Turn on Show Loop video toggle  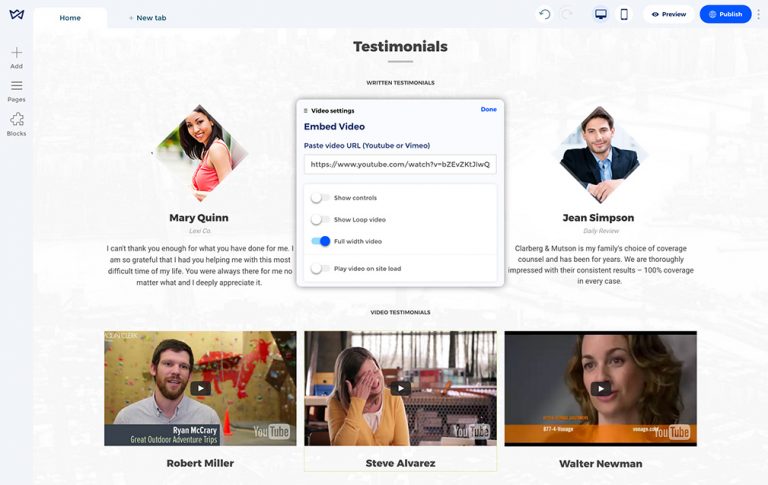(x=320, y=219)
